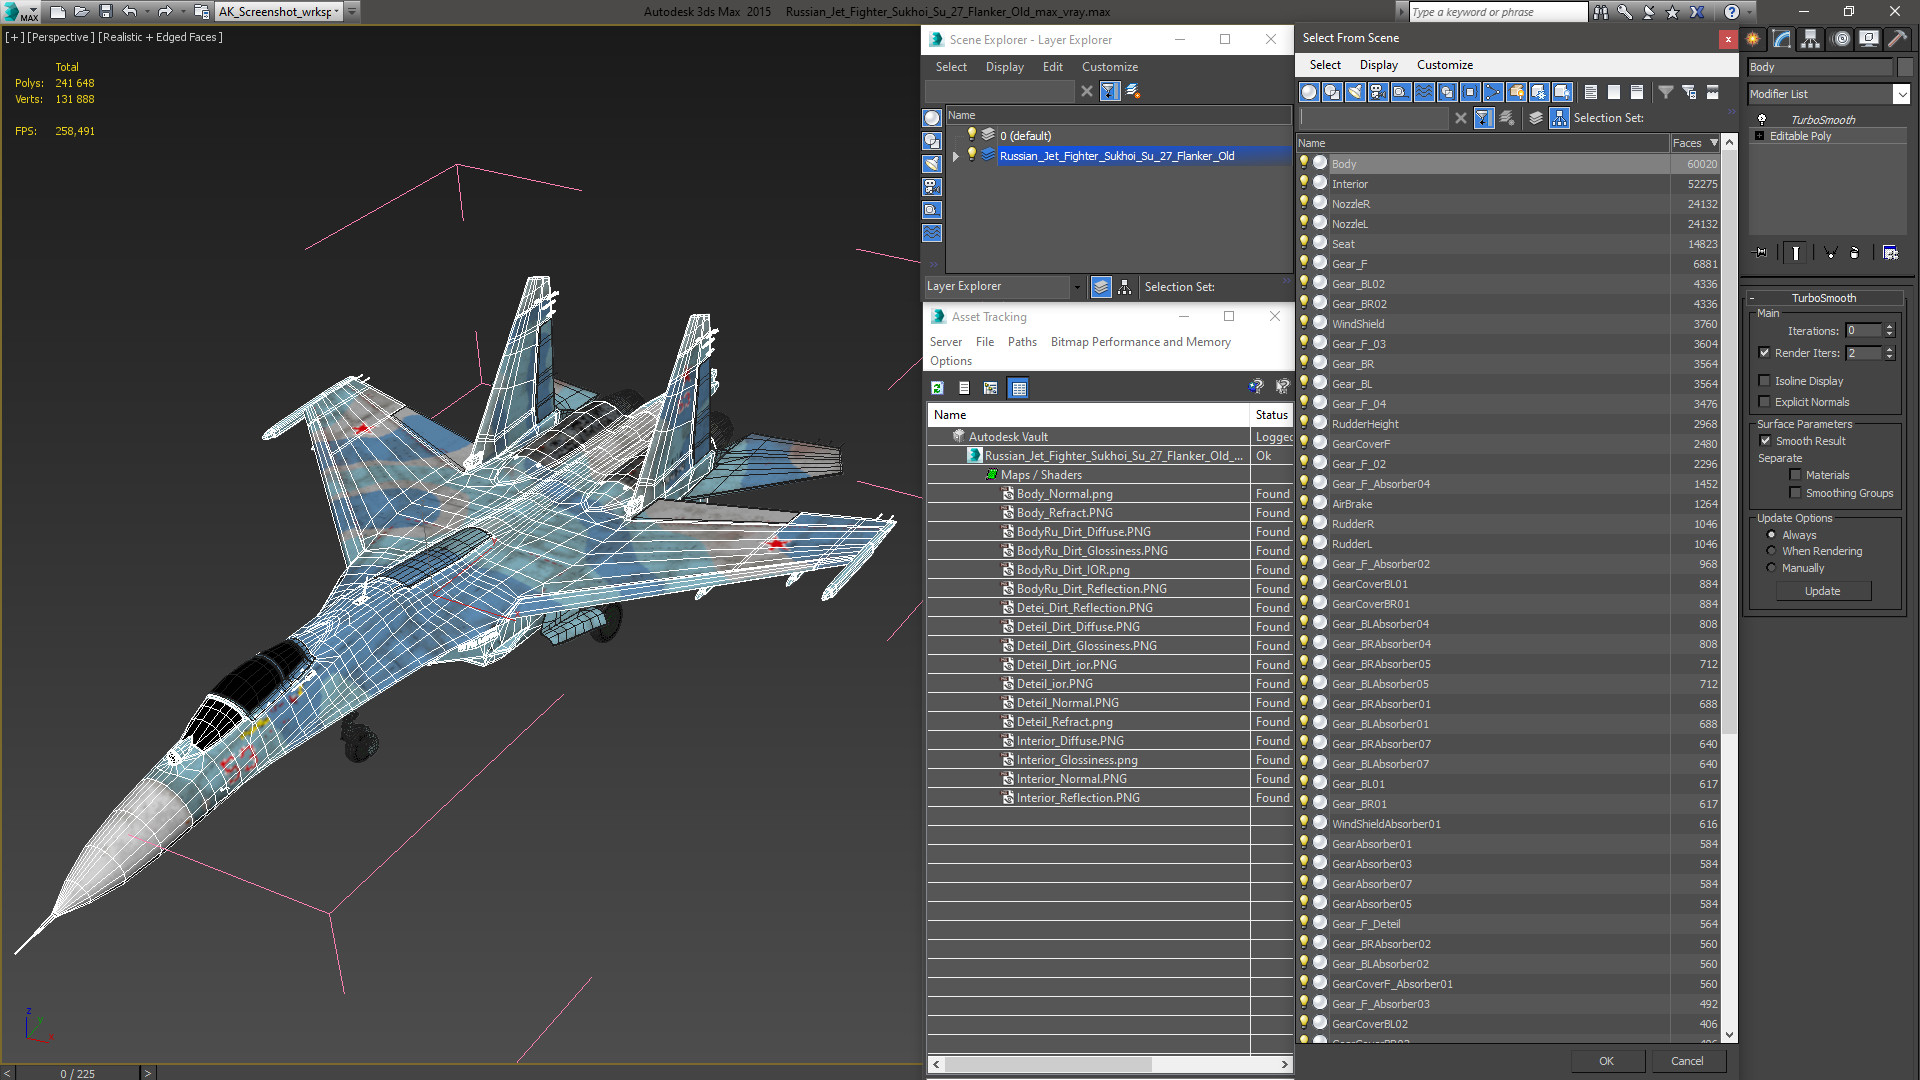
Task: Enable Separate by Smoothing Groups checkbox
Action: tap(1795, 493)
